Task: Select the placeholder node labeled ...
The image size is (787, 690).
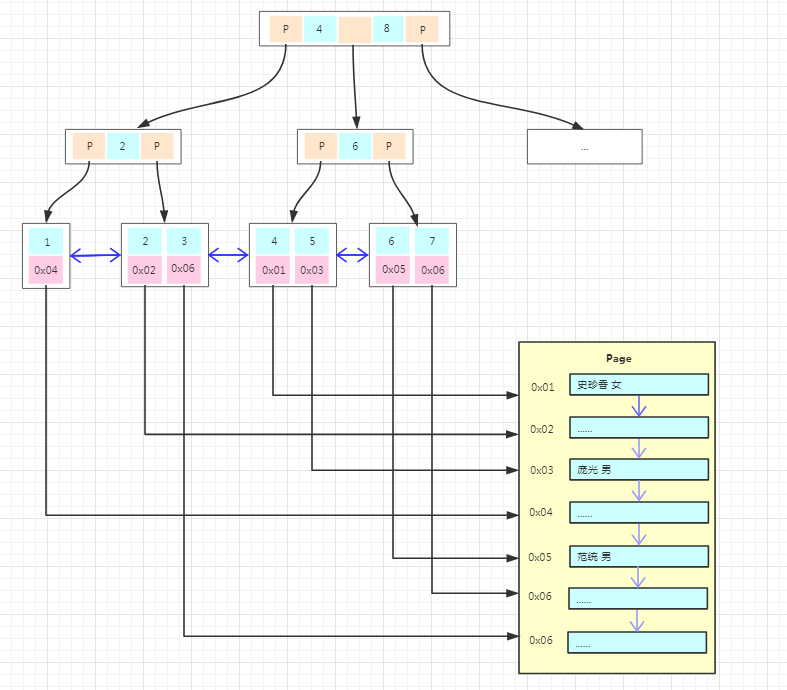Action: pyautogui.click(x=585, y=147)
